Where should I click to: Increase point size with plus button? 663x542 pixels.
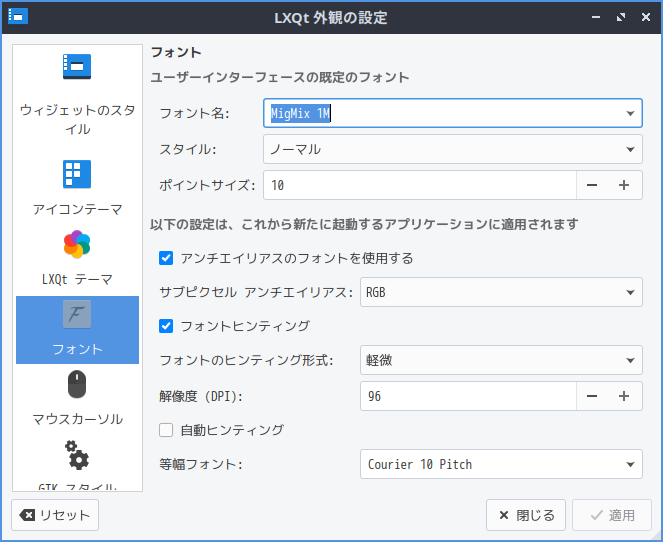[x=624, y=185]
